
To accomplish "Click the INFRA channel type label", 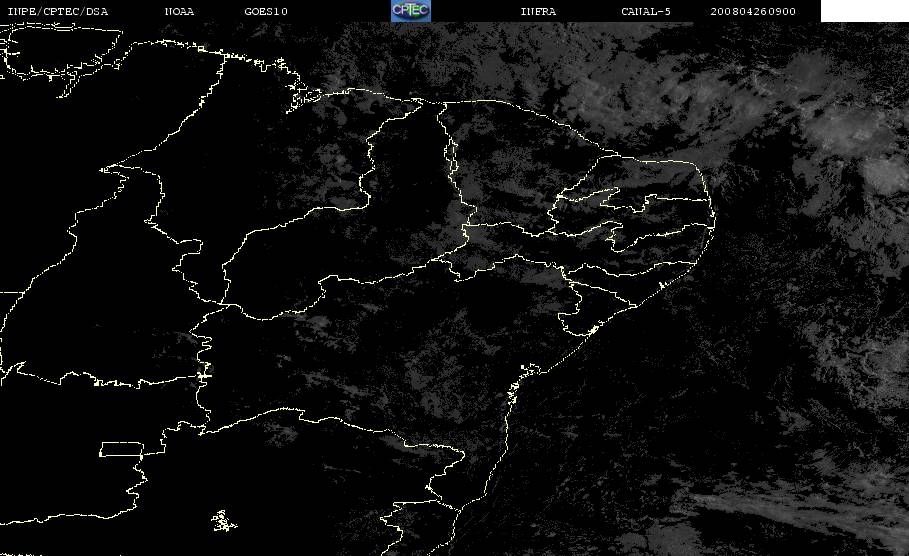I will (x=538, y=11).
